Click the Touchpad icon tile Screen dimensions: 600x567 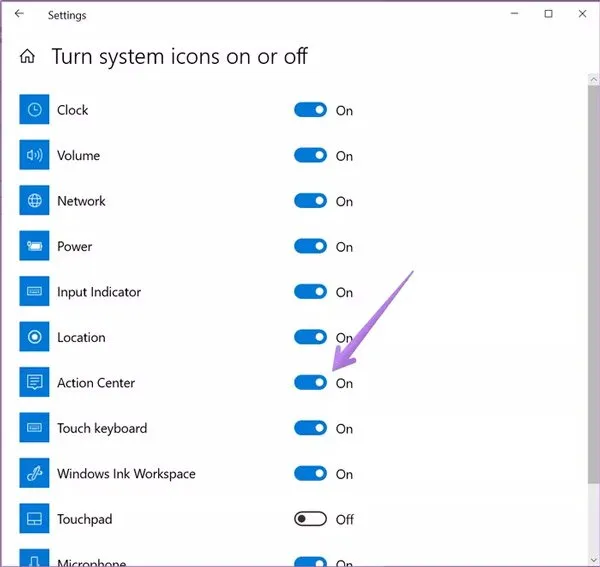point(35,519)
